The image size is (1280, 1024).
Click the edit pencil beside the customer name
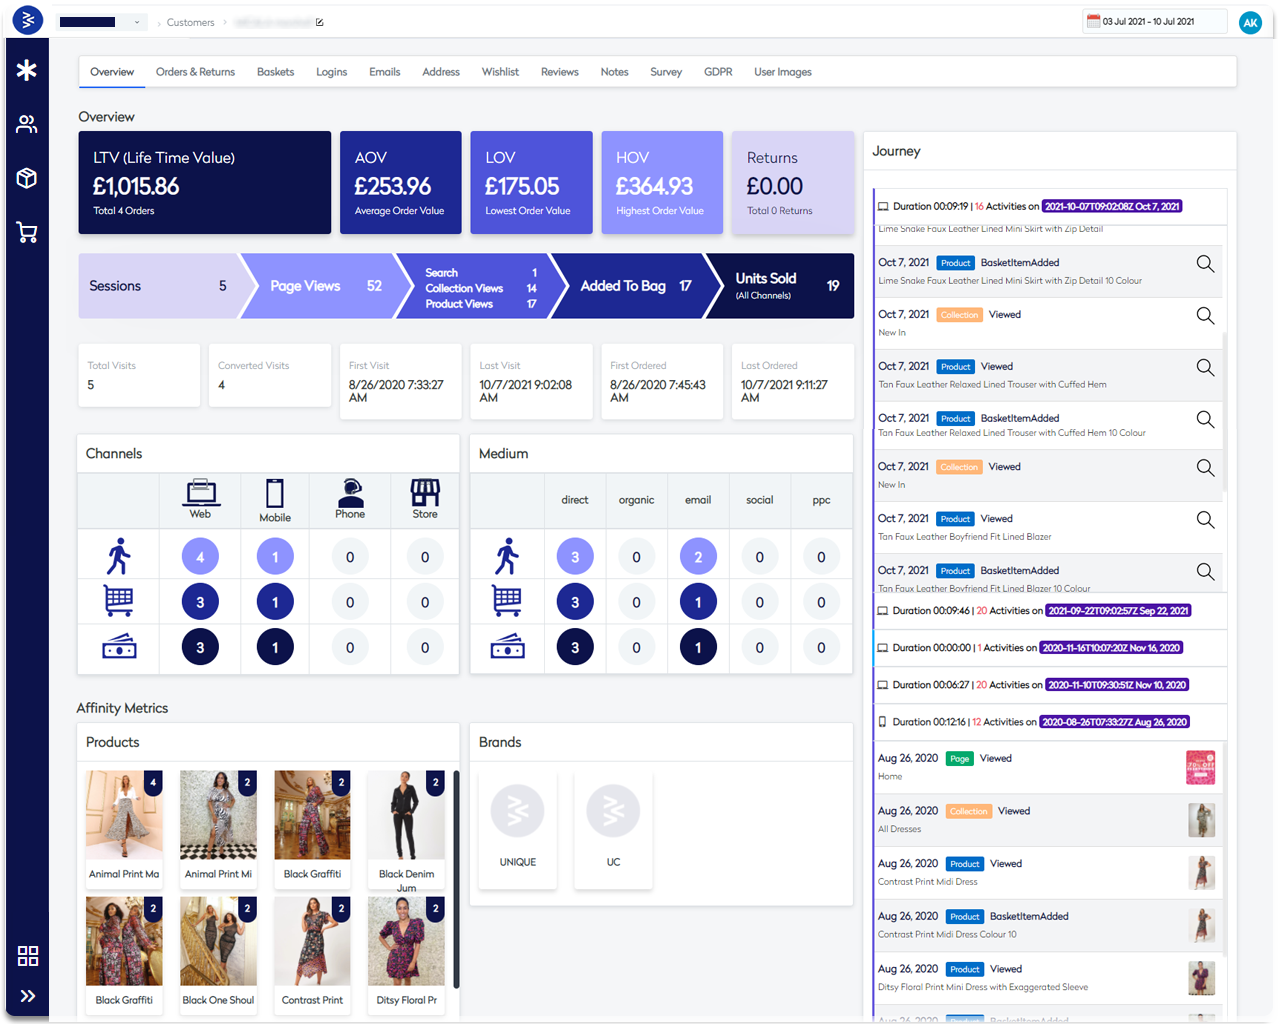(x=319, y=21)
